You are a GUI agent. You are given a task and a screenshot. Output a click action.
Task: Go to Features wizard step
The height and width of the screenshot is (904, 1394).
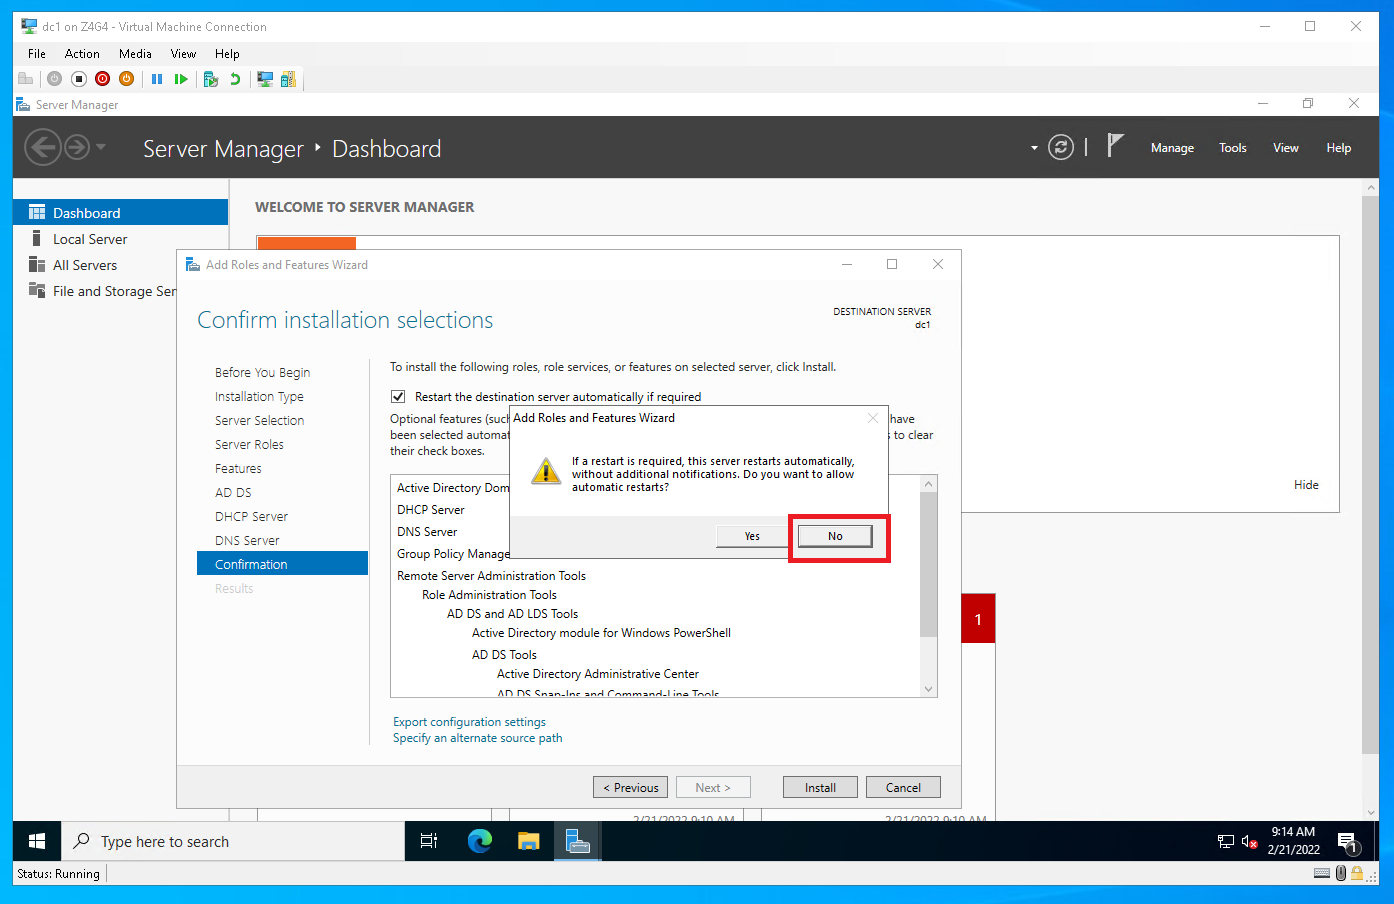coord(238,468)
